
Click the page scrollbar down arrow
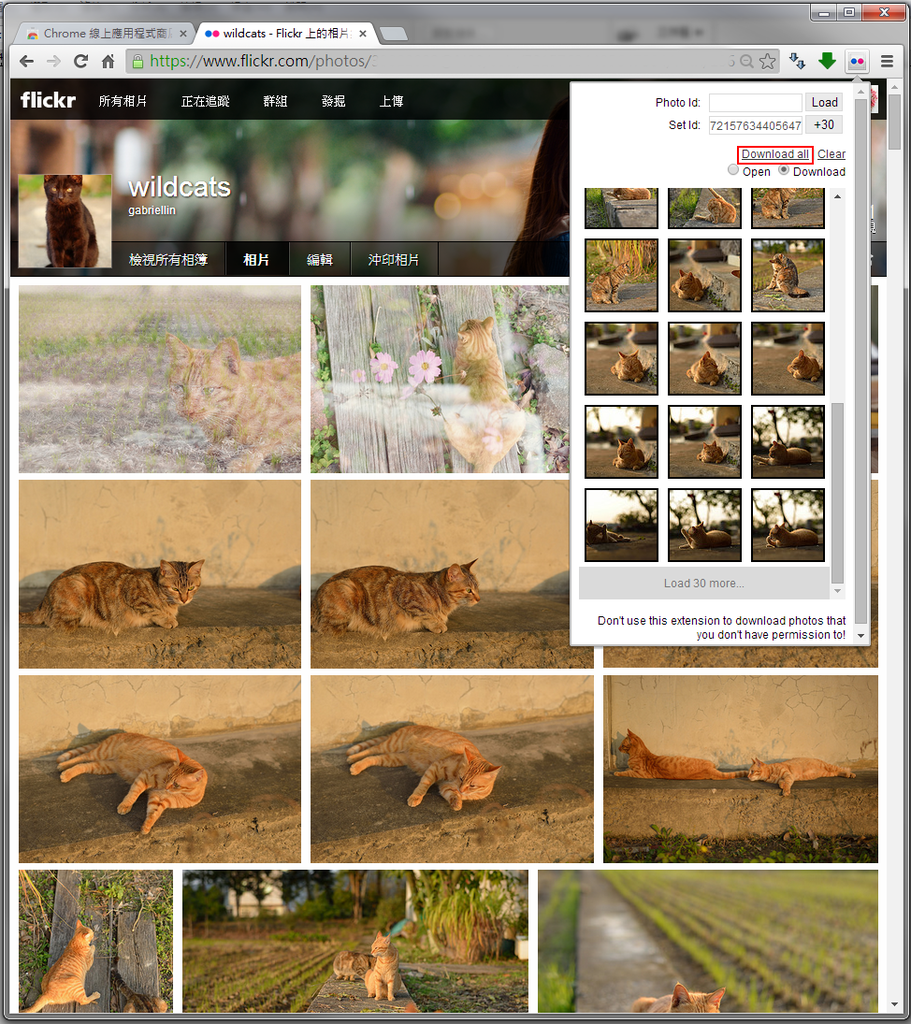coord(894,1004)
